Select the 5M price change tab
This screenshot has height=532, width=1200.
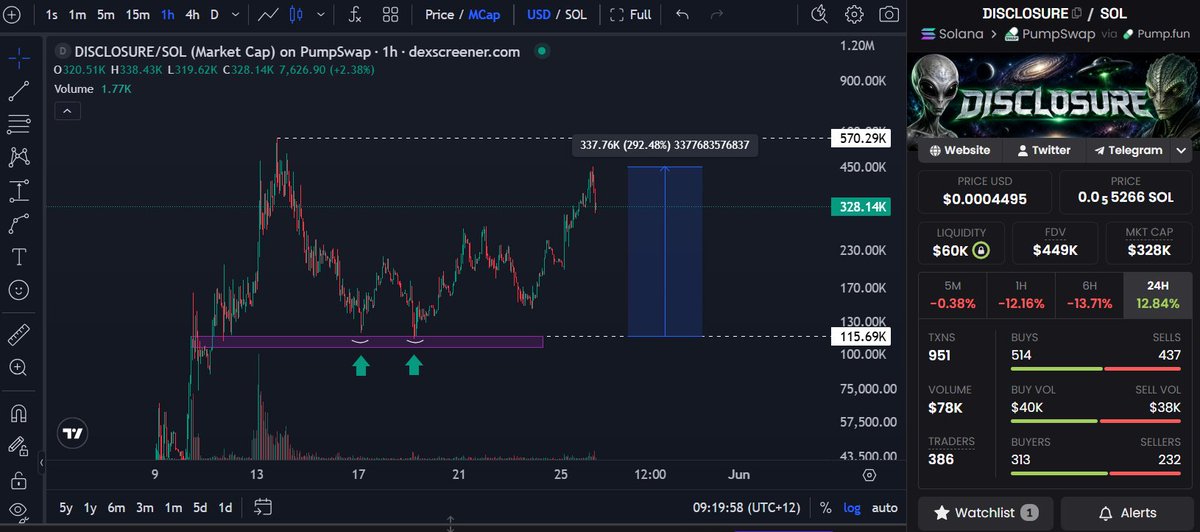coord(952,295)
